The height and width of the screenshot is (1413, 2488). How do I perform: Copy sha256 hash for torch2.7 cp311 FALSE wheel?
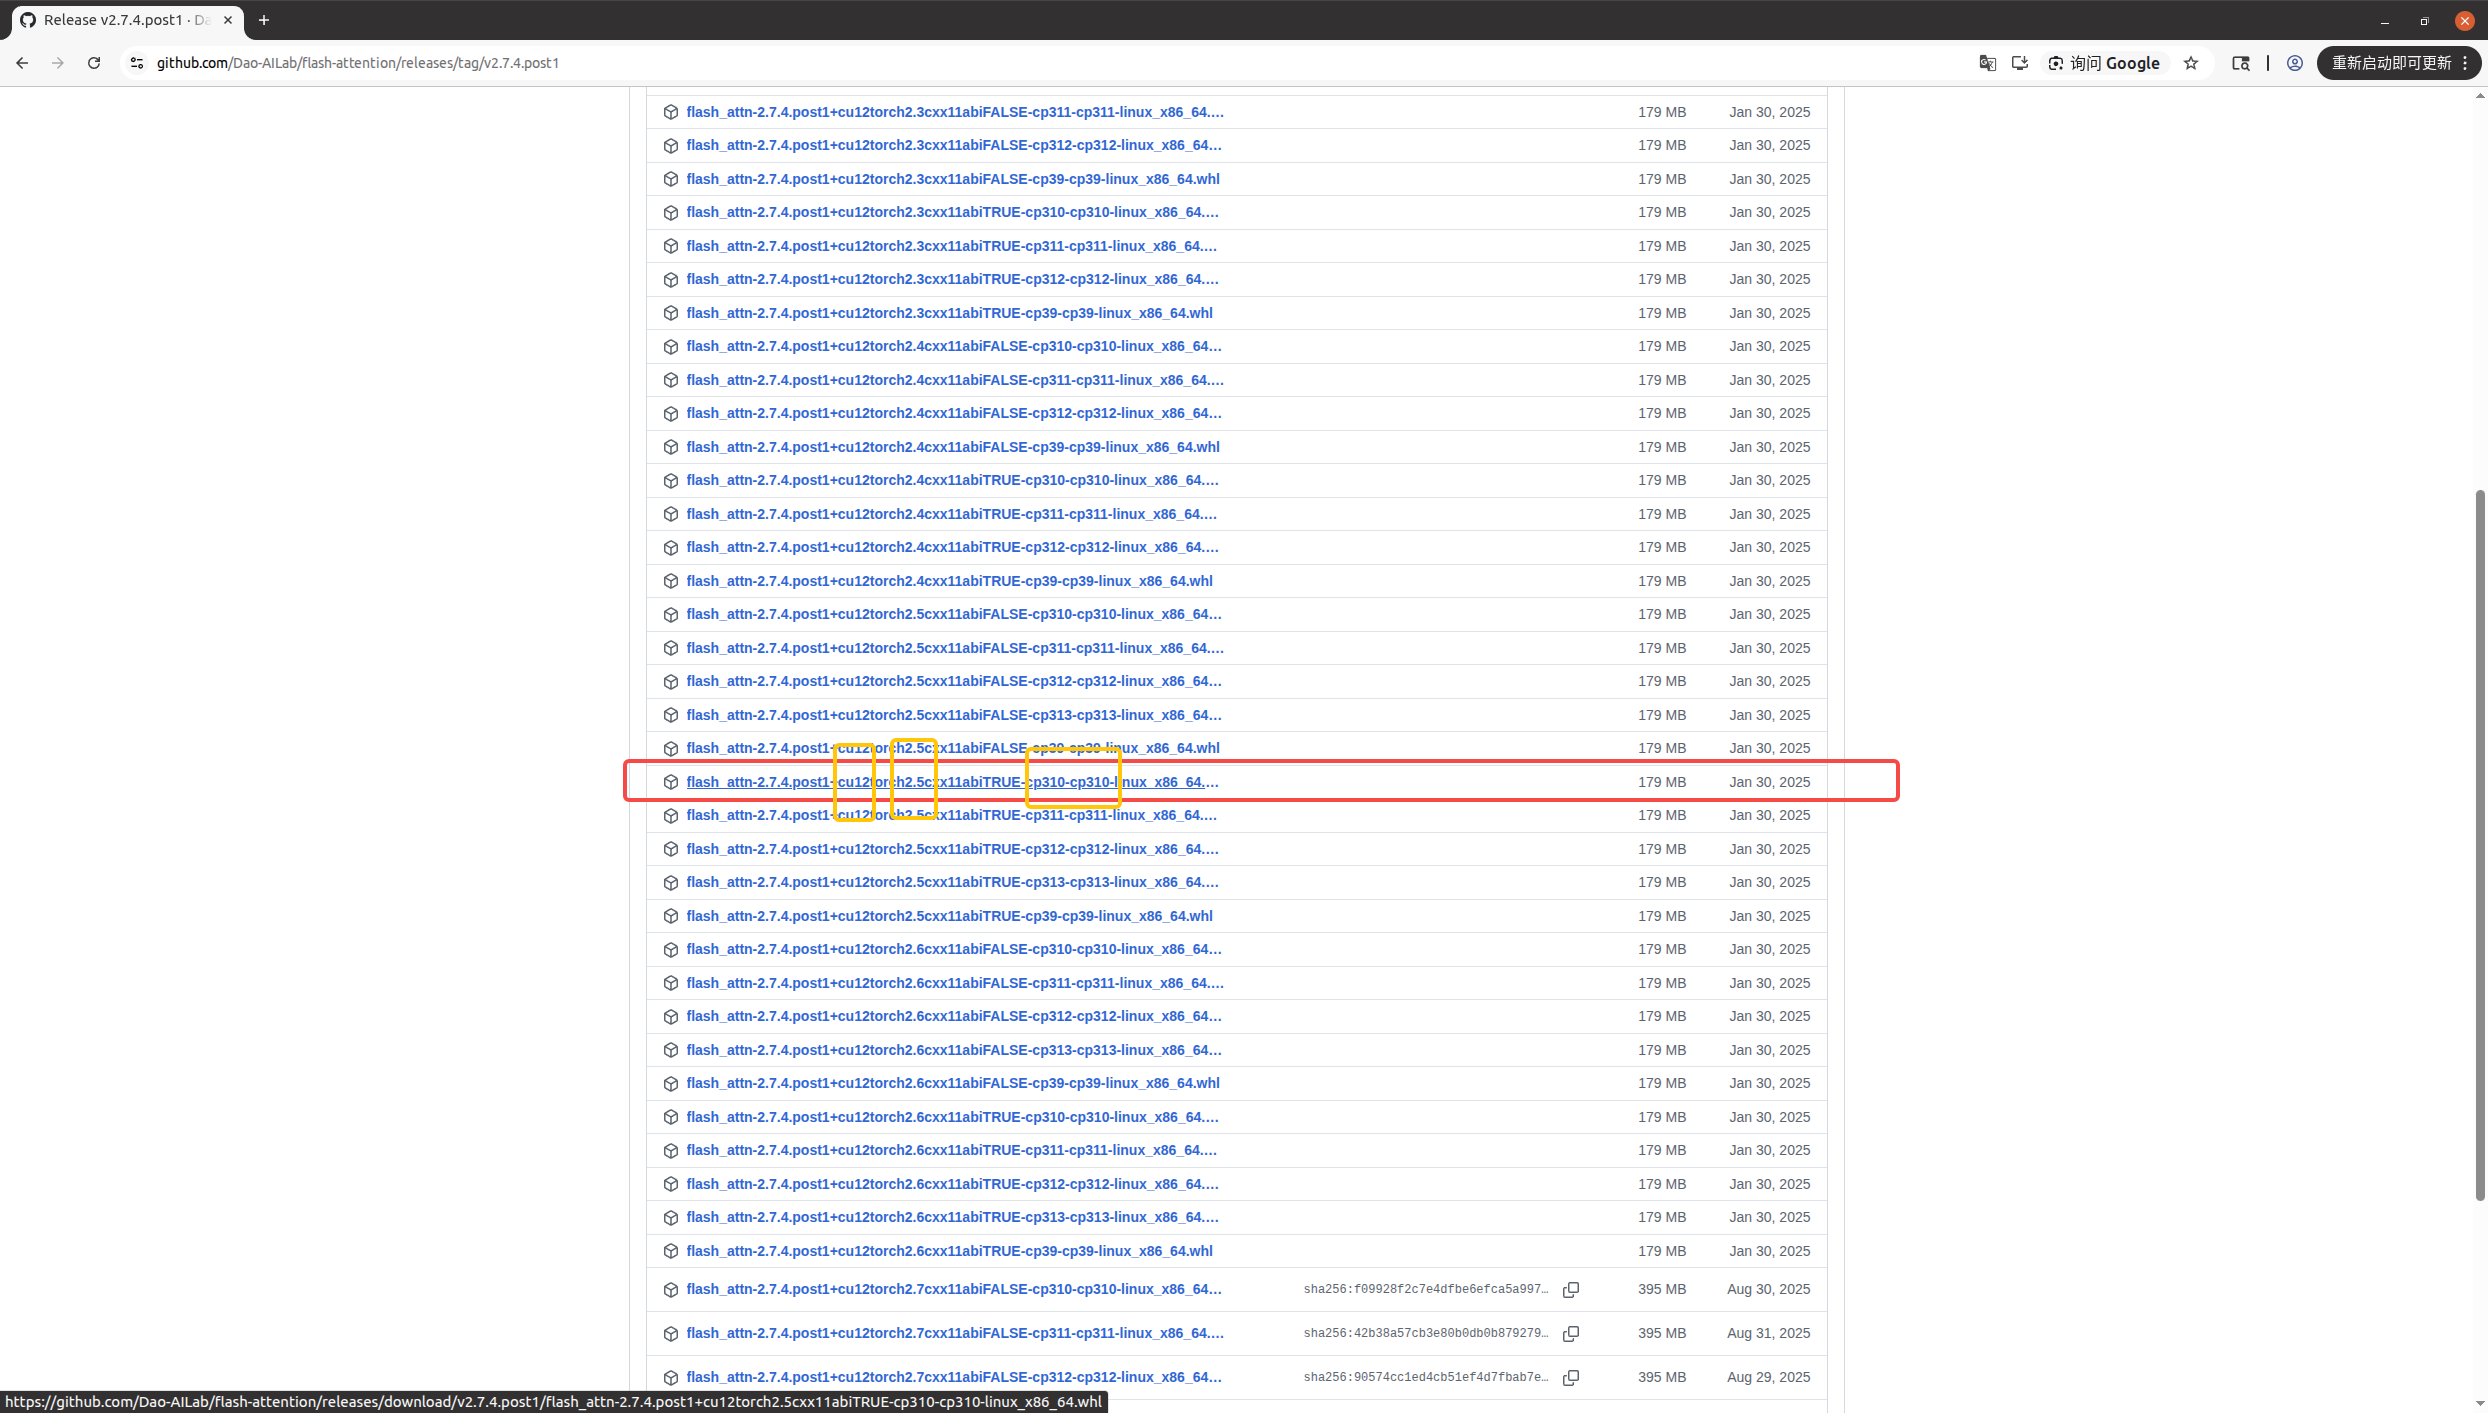[x=1571, y=1334]
